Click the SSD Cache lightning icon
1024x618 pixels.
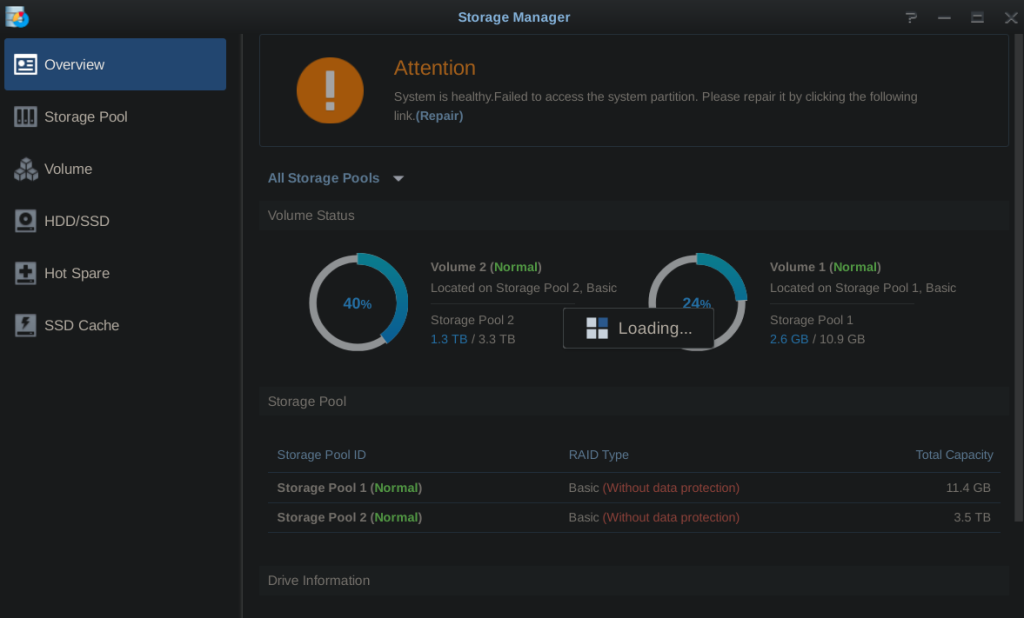25,325
